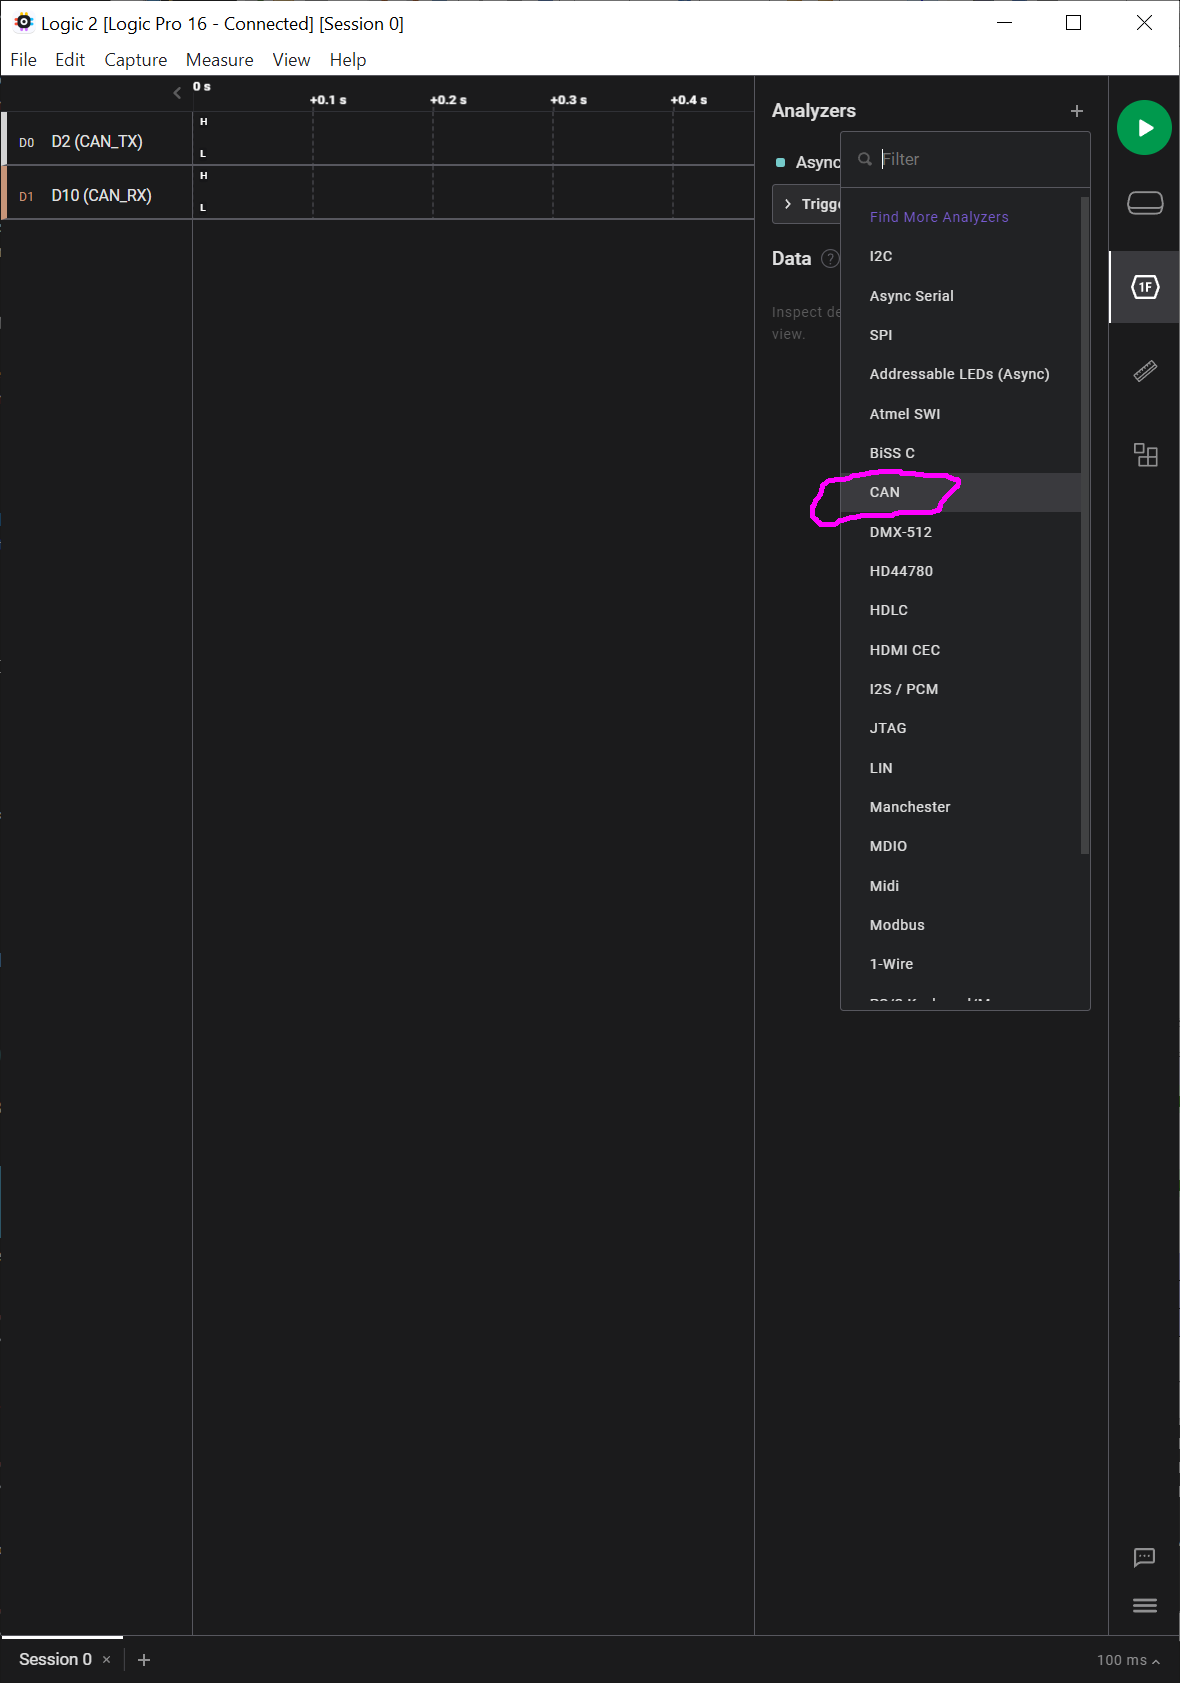Expand the Trigger view chevron
Image resolution: width=1180 pixels, height=1683 pixels.
(x=788, y=204)
